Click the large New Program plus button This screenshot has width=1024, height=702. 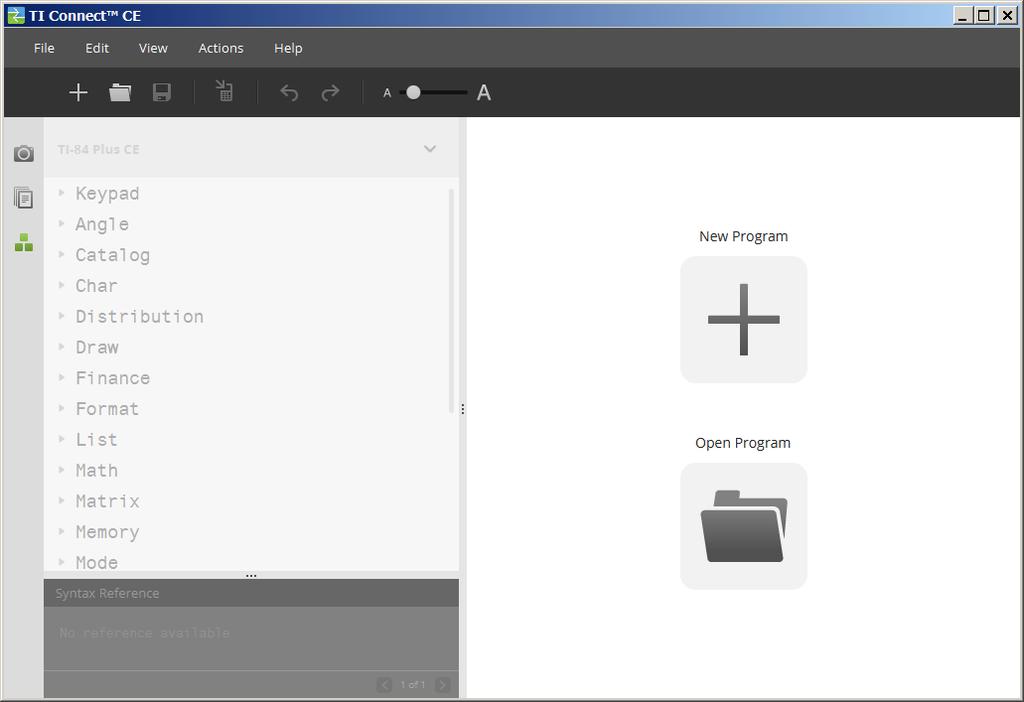[x=744, y=319]
